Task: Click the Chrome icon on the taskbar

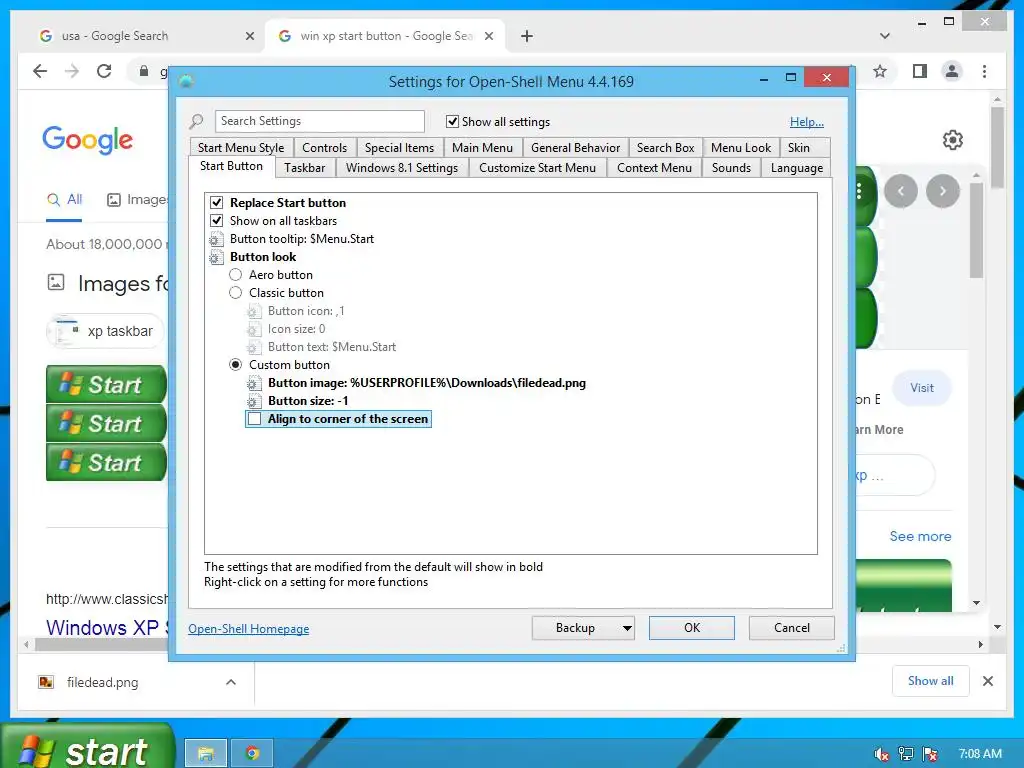Action: point(252,754)
